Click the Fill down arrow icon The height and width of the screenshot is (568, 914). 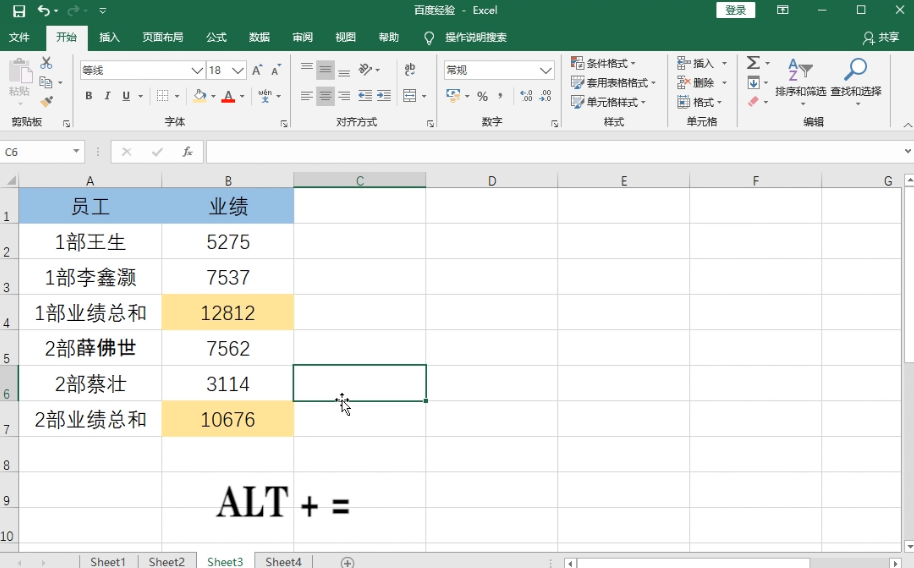point(753,82)
